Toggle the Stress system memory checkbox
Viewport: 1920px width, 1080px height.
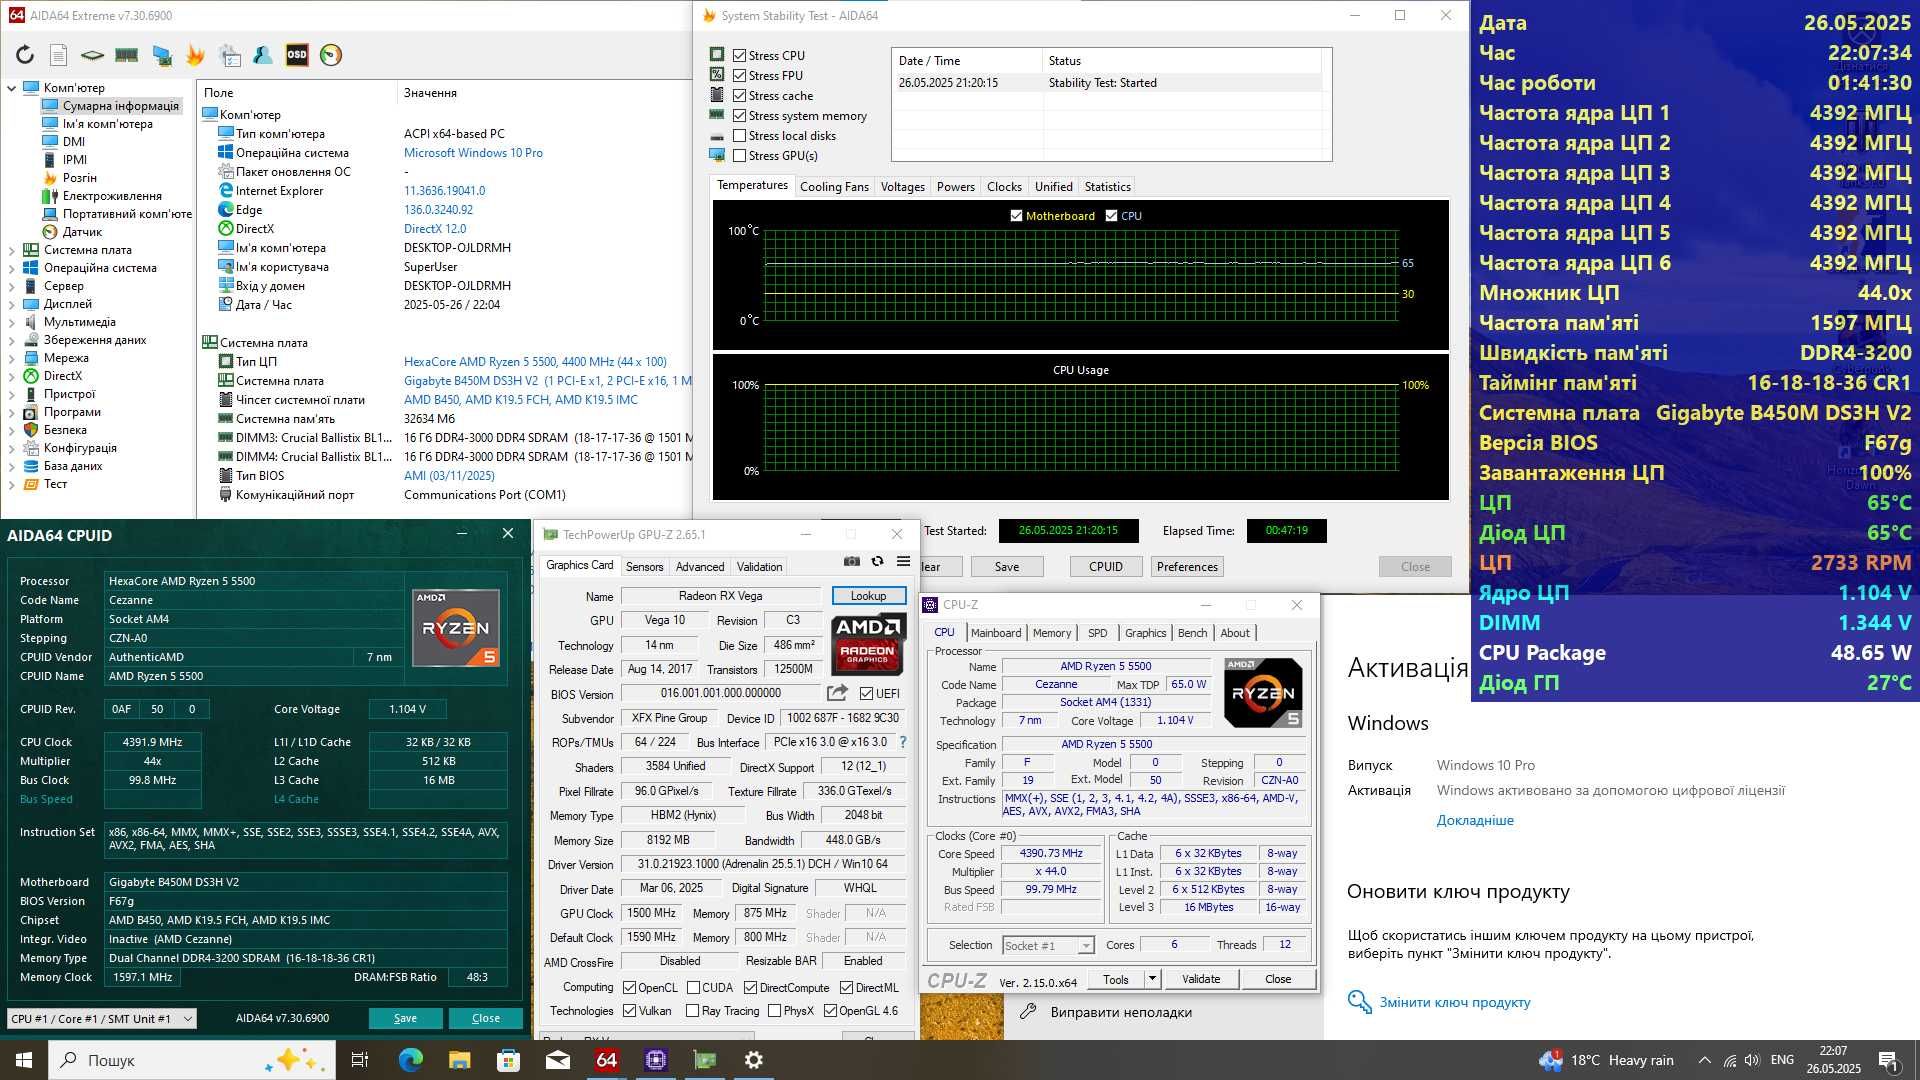tap(739, 116)
